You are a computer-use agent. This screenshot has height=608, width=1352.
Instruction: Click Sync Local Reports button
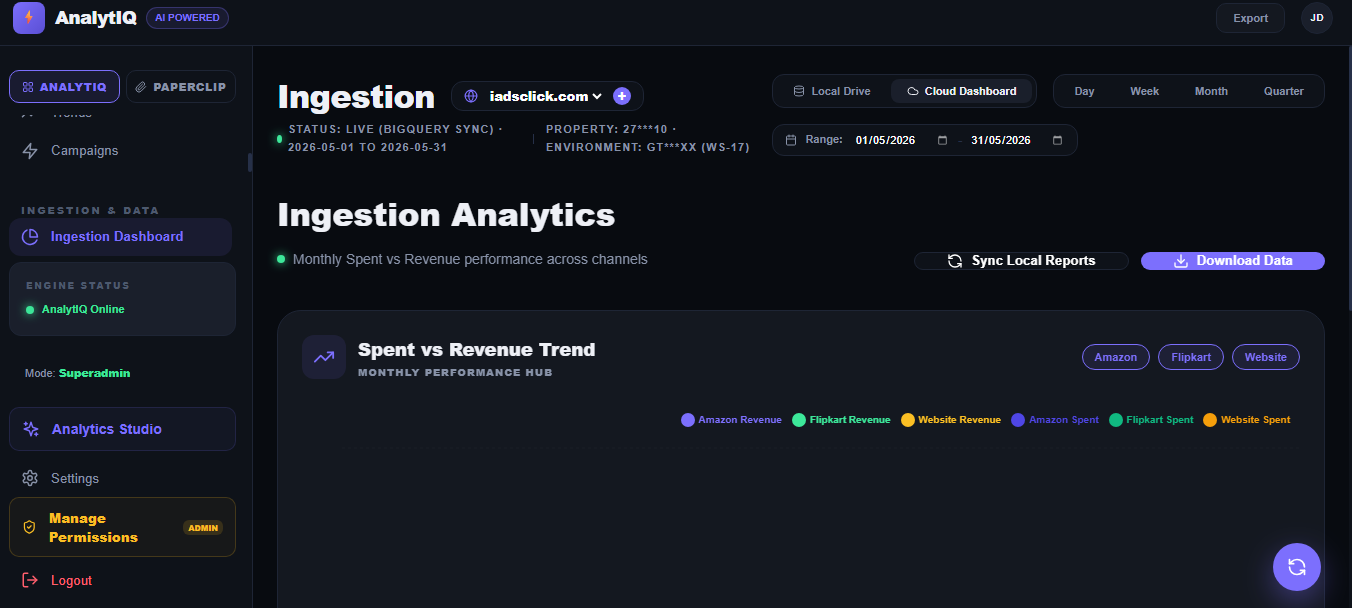1021,261
